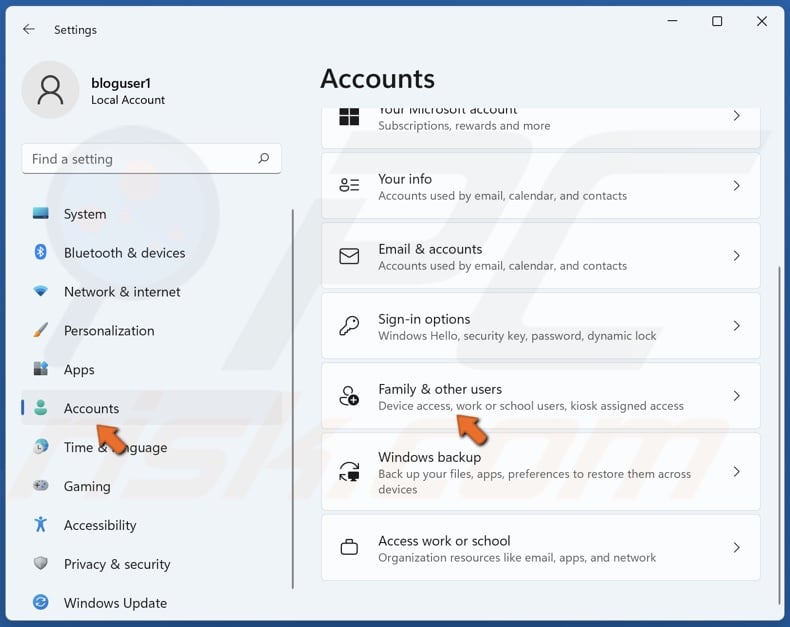
Task: Click 'Subscriptions, rewards and more' text
Action: coord(464,126)
